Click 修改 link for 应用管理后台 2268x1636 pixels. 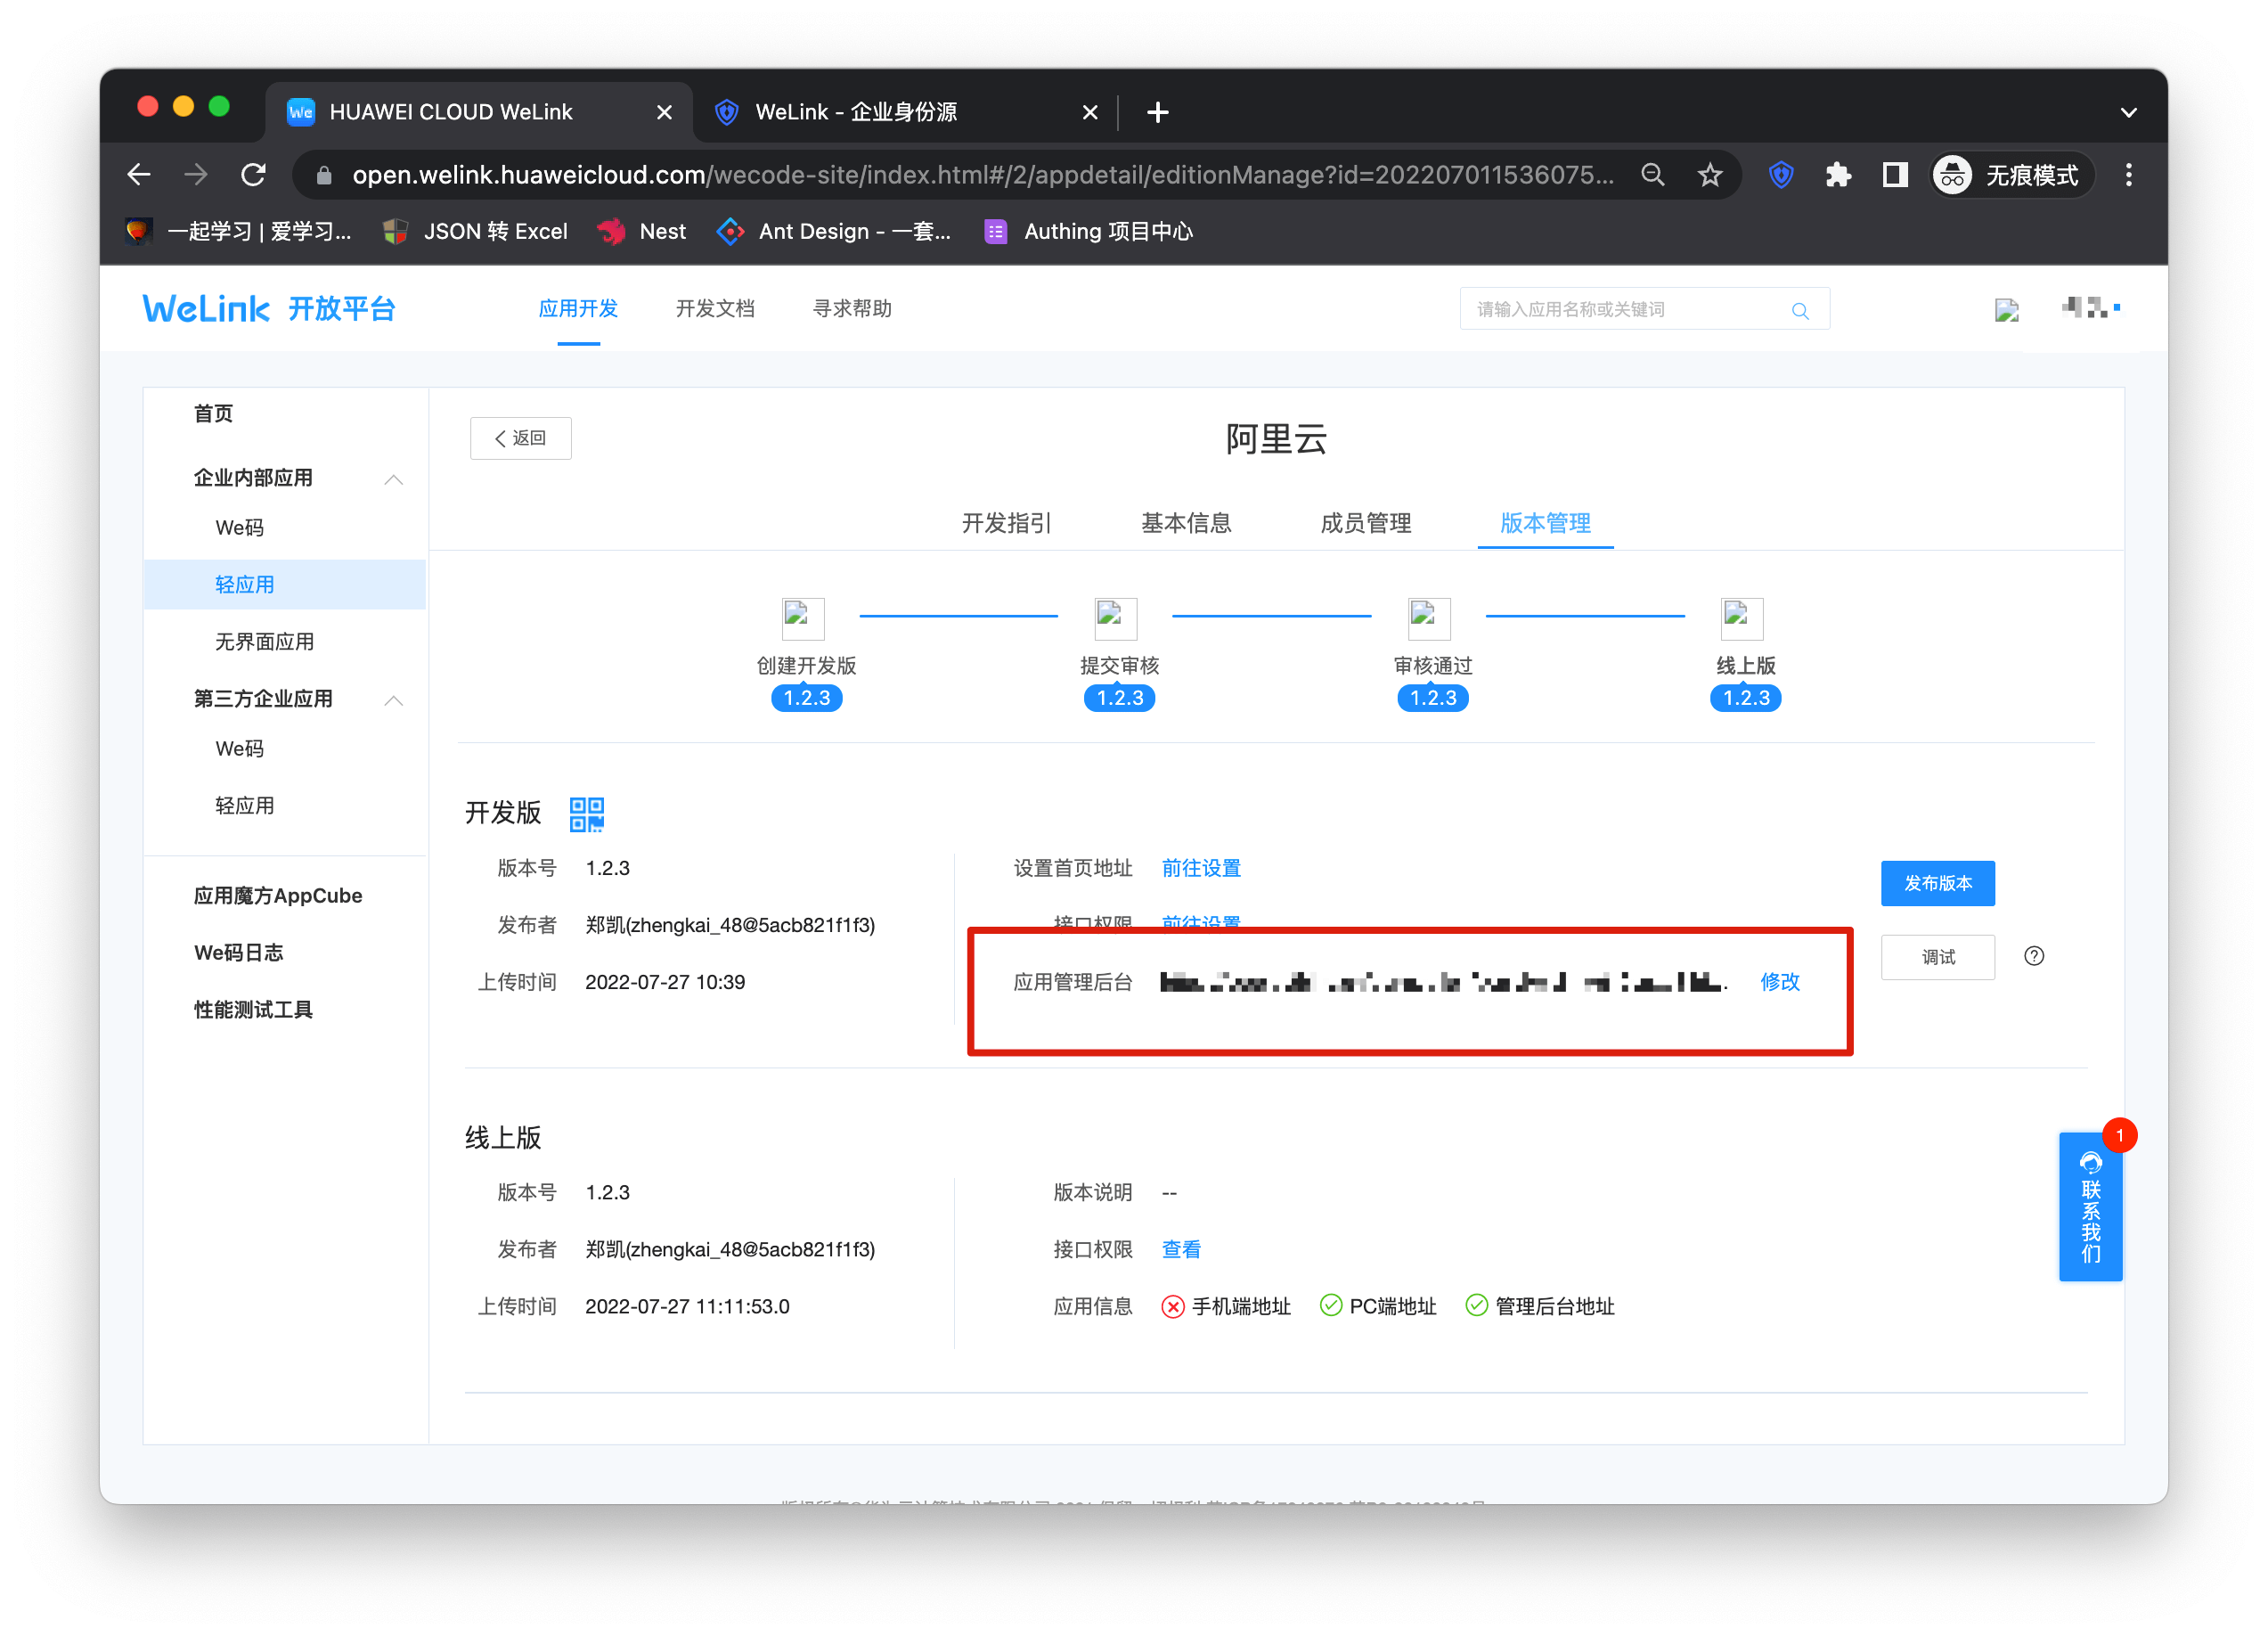click(1779, 982)
